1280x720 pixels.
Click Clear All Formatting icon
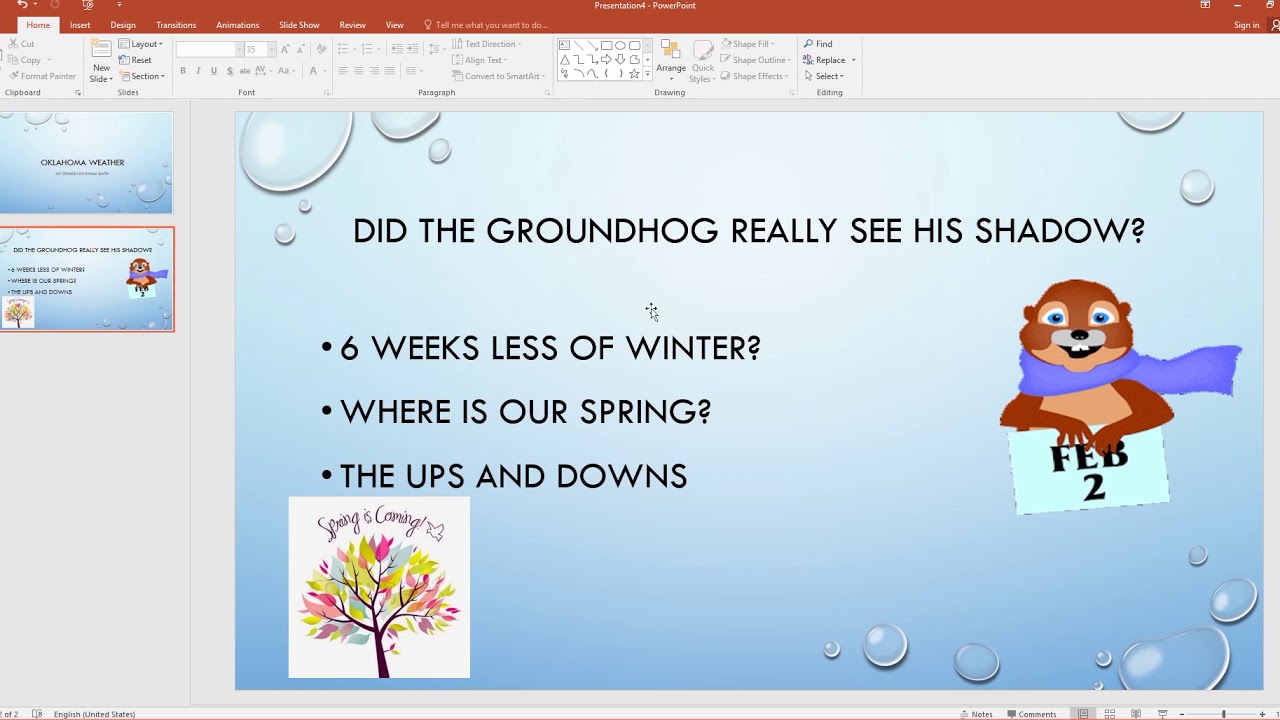point(321,49)
